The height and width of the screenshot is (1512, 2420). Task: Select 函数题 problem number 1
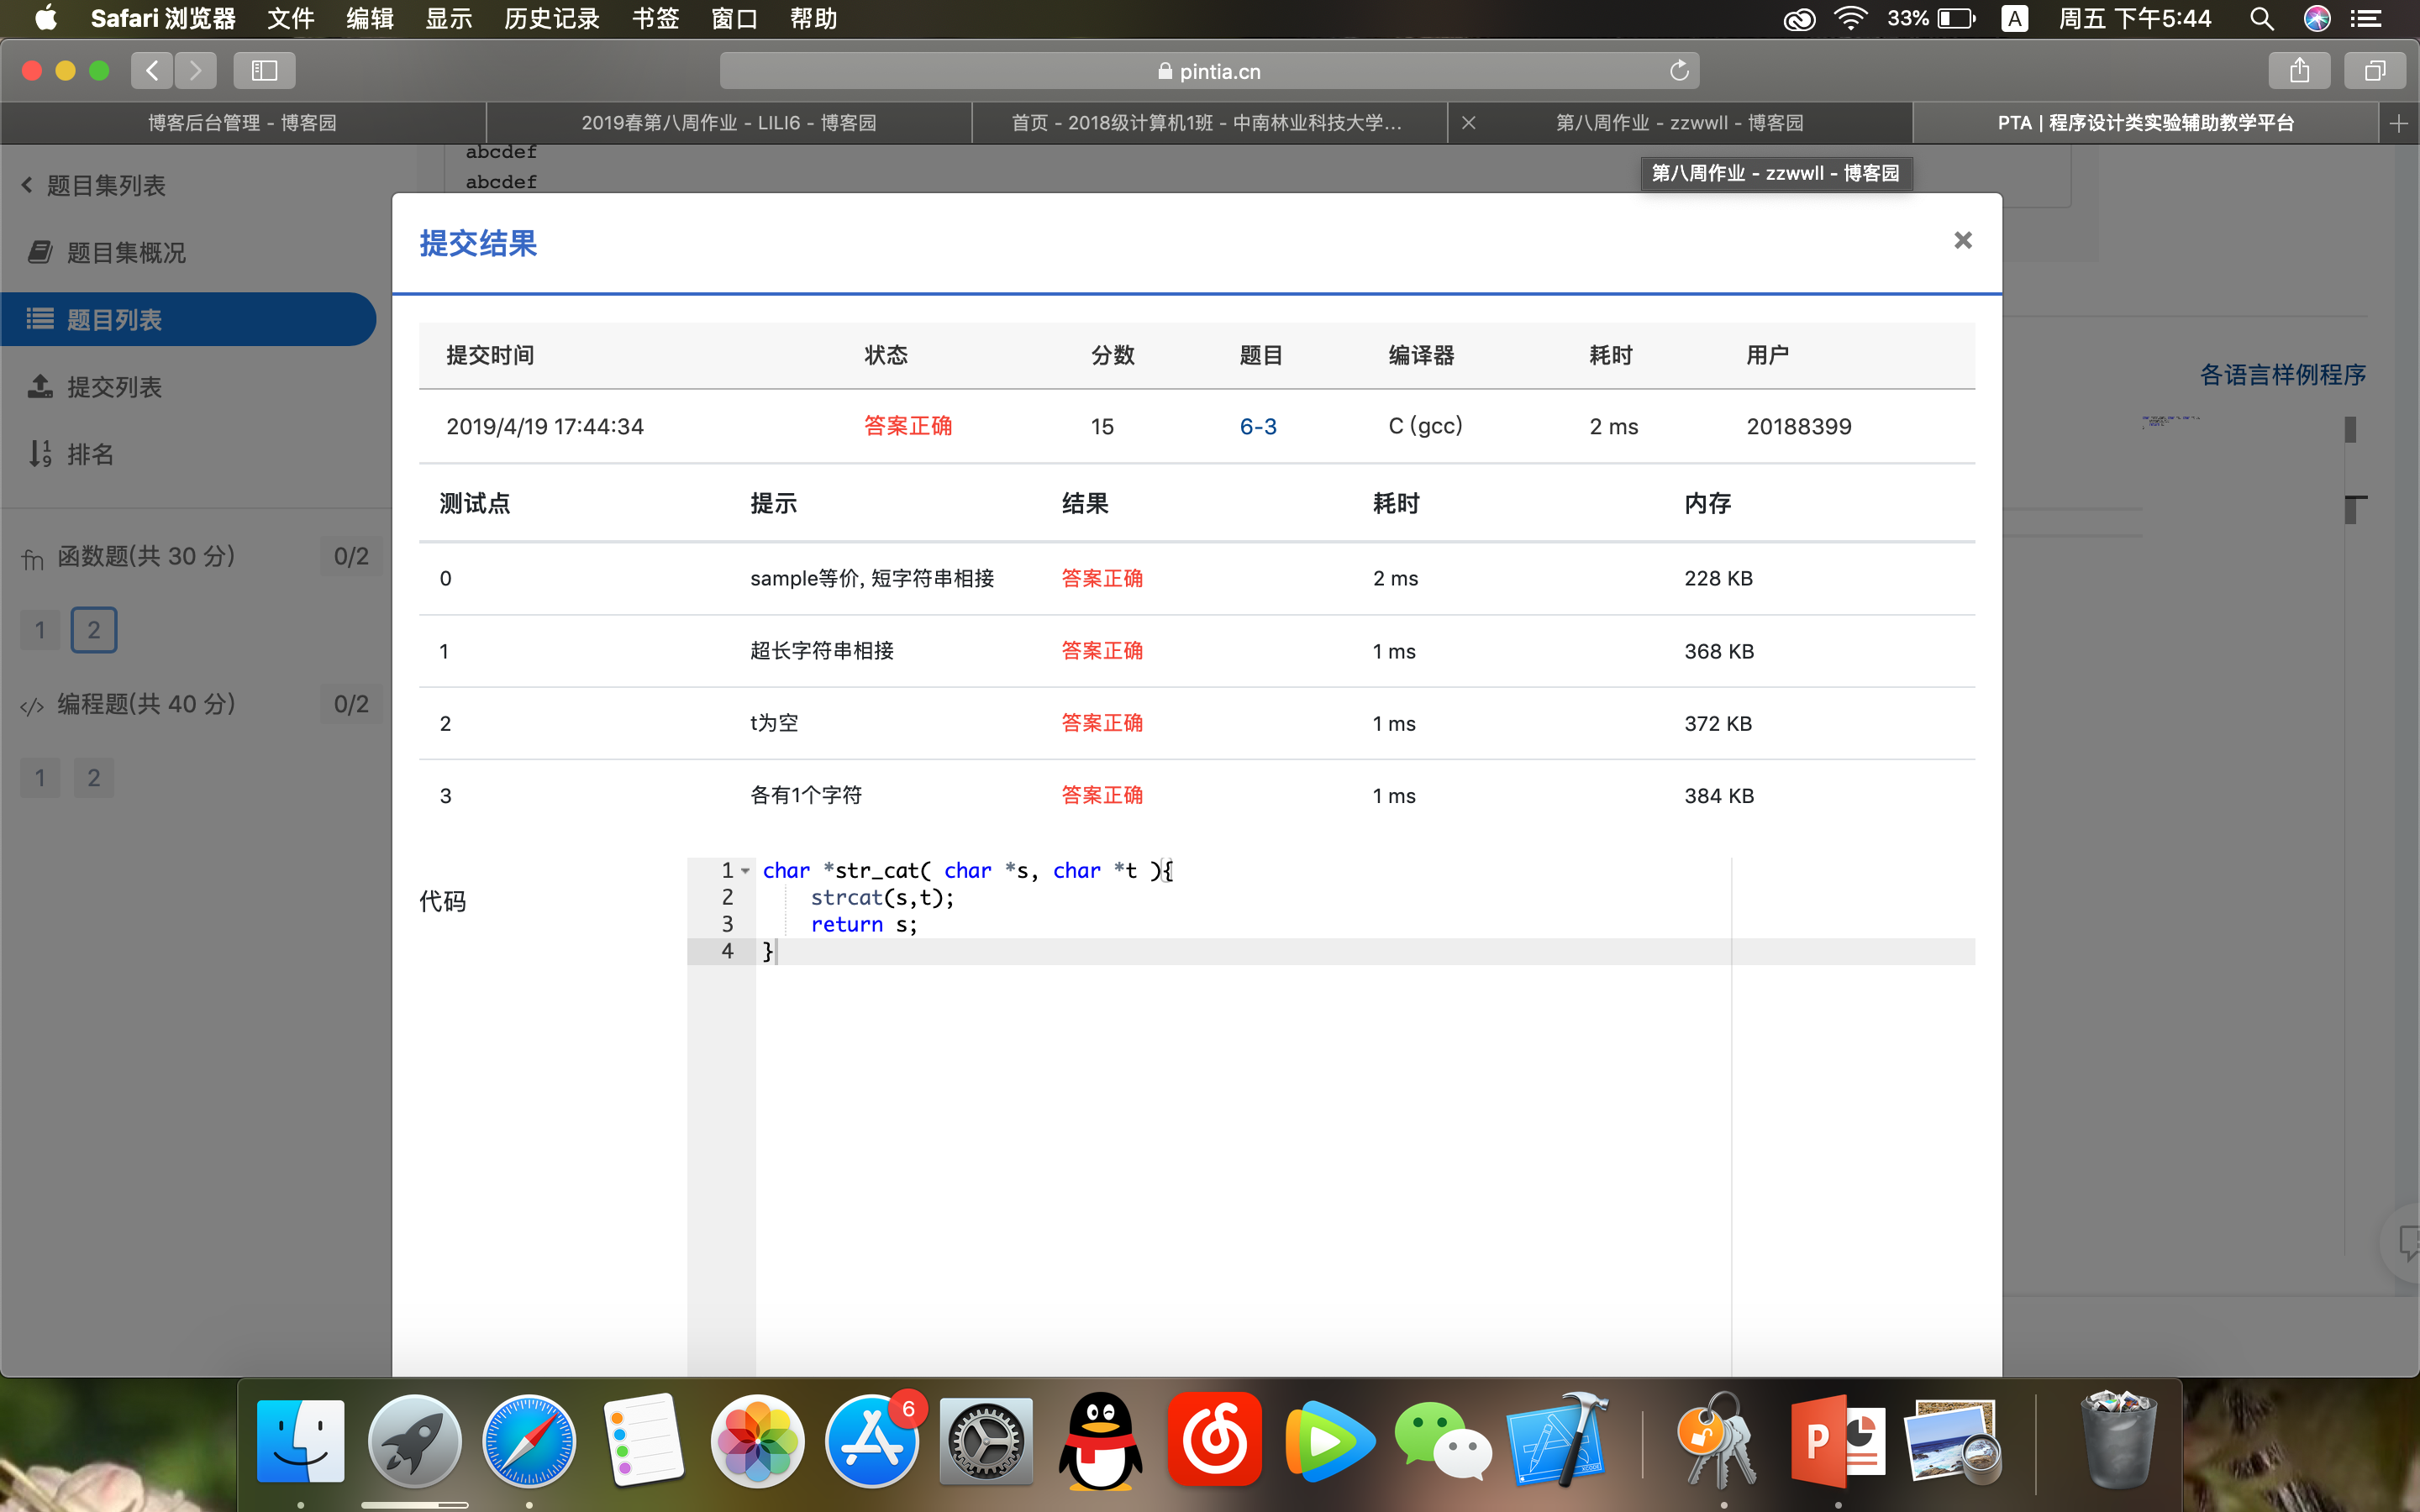point(40,630)
